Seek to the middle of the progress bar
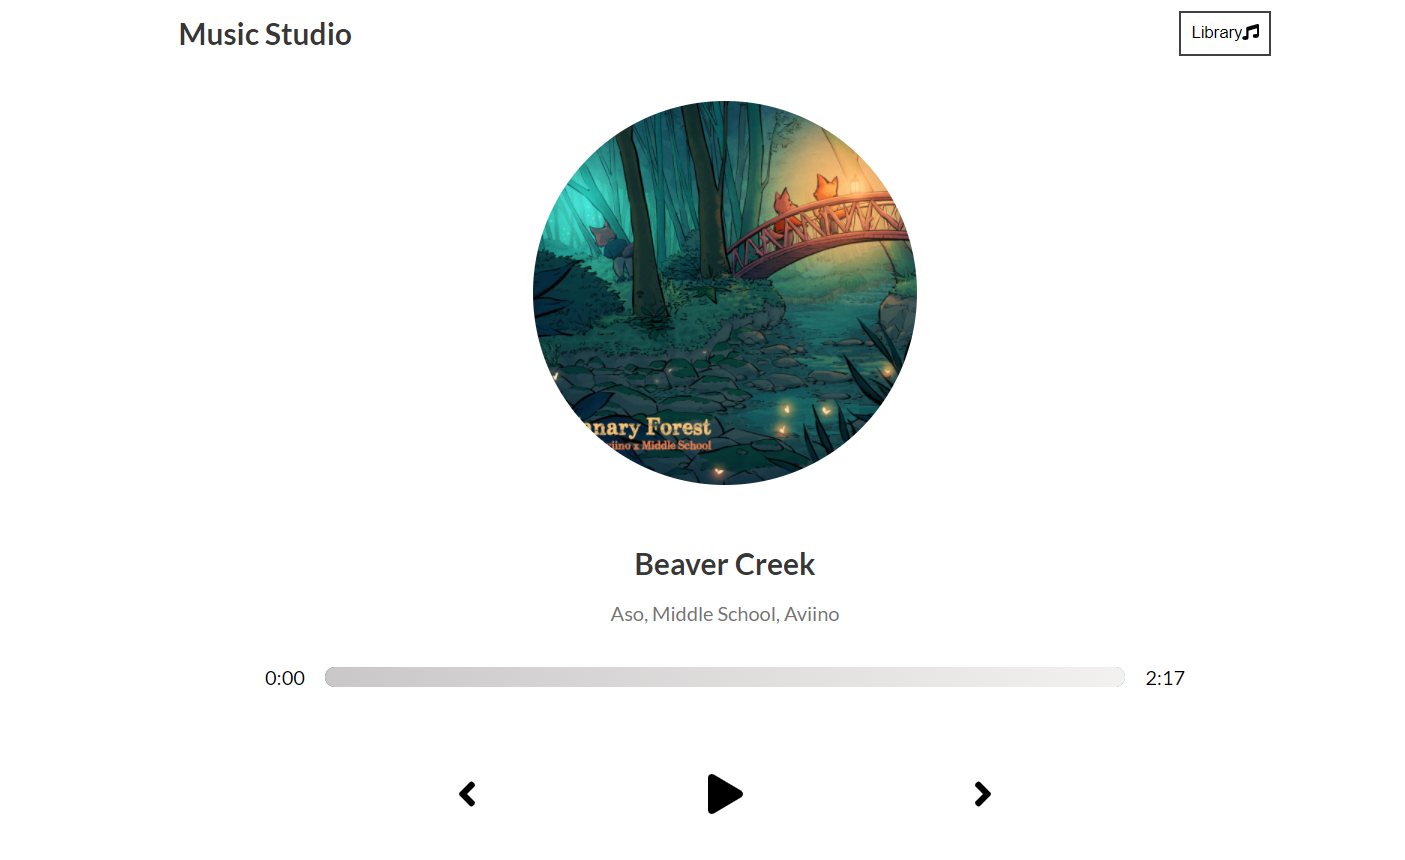The image size is (1405, 860). (x=725, y=677)
